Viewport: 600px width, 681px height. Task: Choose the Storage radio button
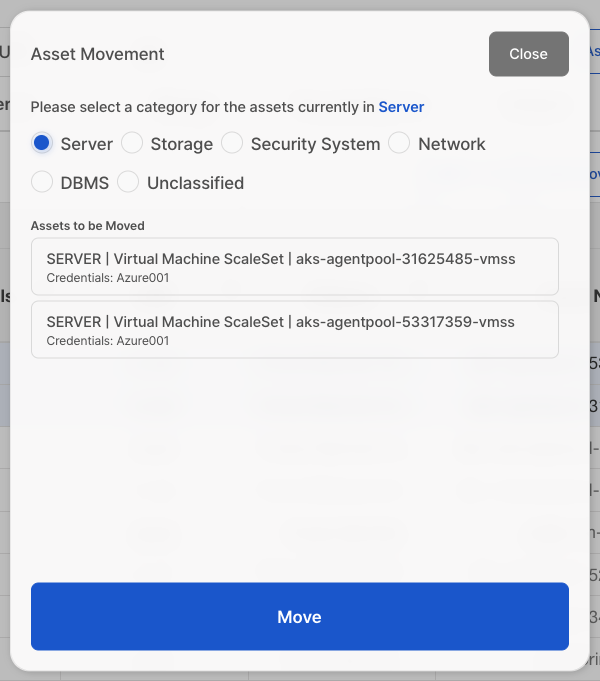[132, 143]
